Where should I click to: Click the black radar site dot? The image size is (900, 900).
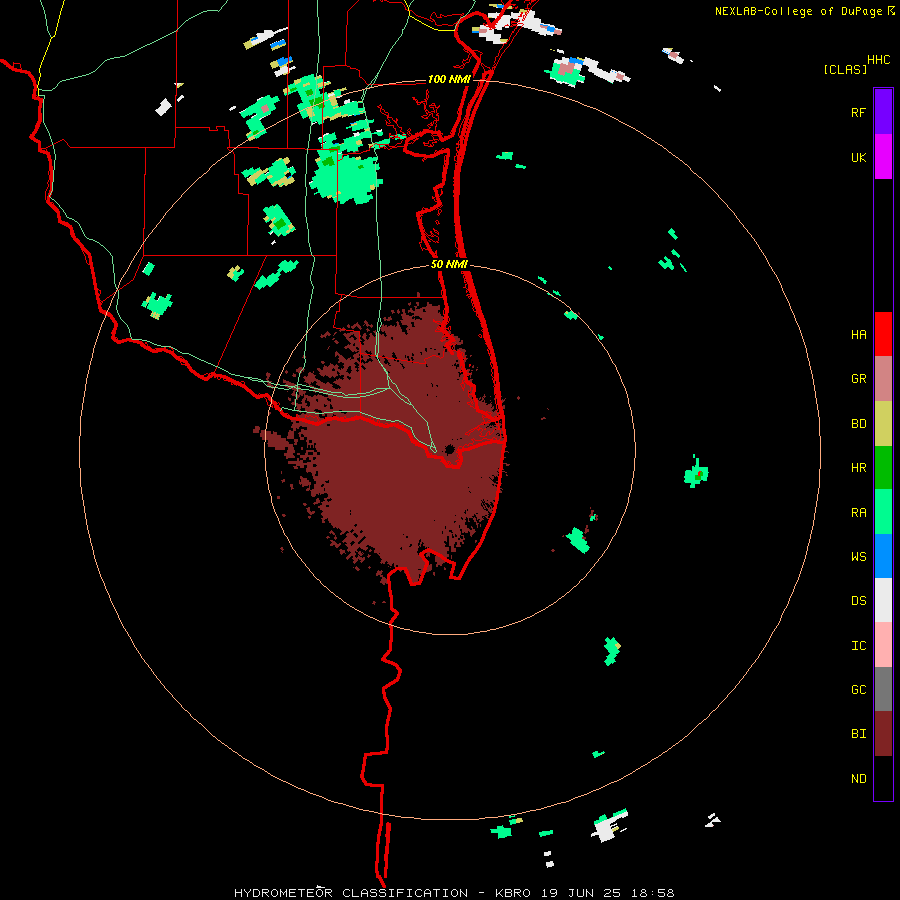point(449,449)
